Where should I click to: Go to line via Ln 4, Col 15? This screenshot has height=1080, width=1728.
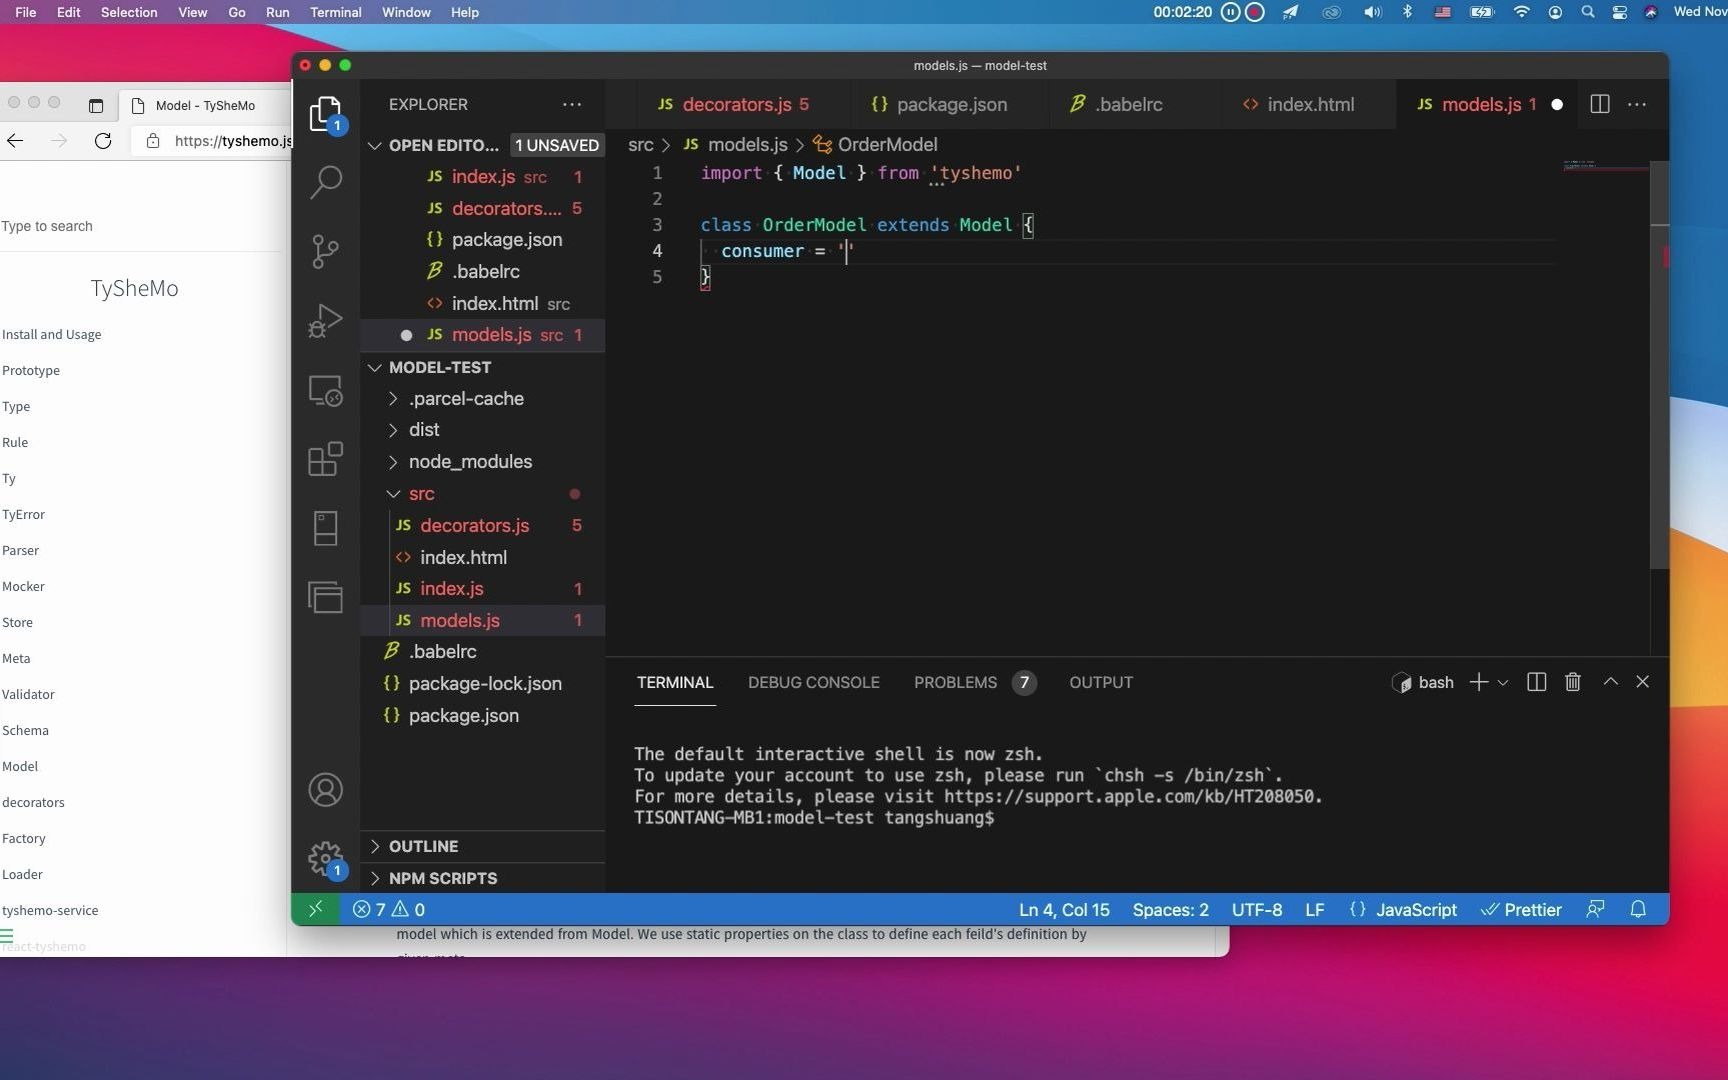(1064, 909)
